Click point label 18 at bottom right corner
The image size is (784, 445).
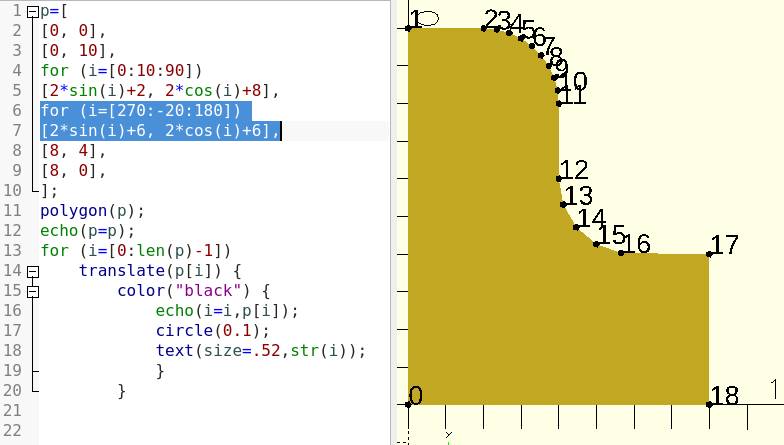click(724, 396)
